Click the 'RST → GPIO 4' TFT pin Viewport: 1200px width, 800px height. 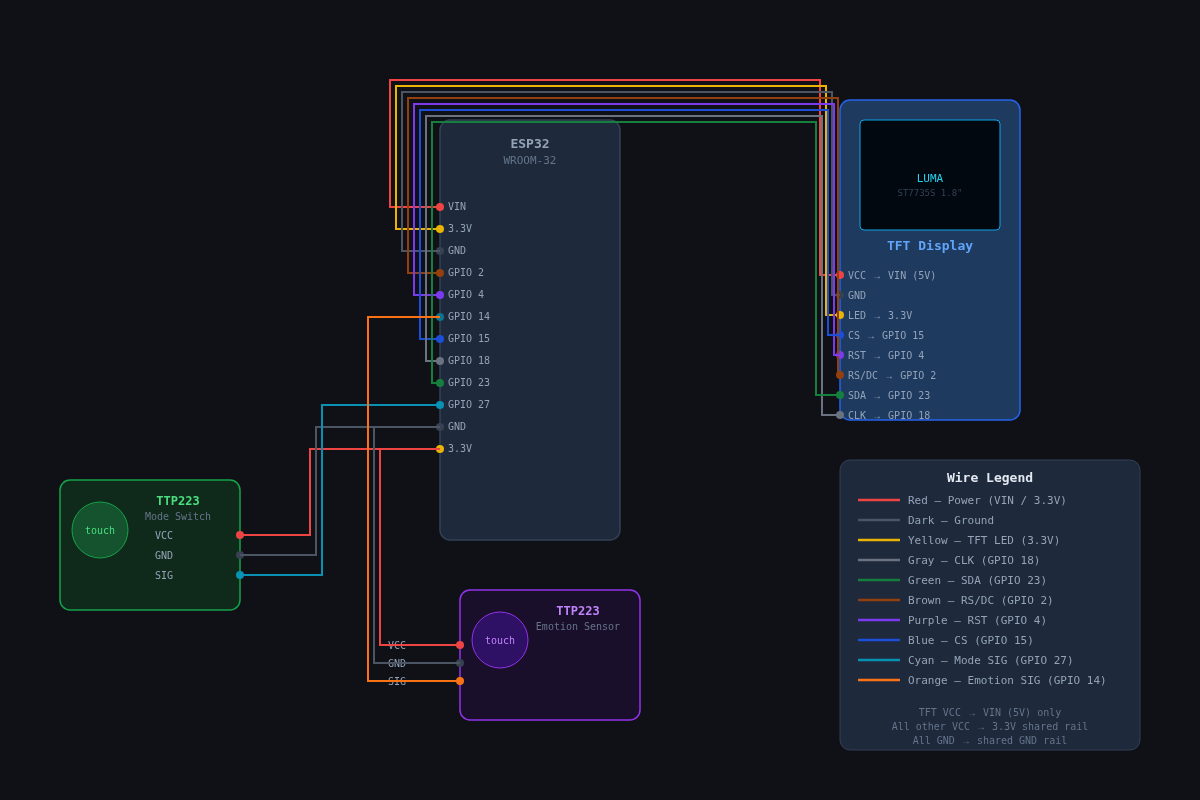pos(886,356)
